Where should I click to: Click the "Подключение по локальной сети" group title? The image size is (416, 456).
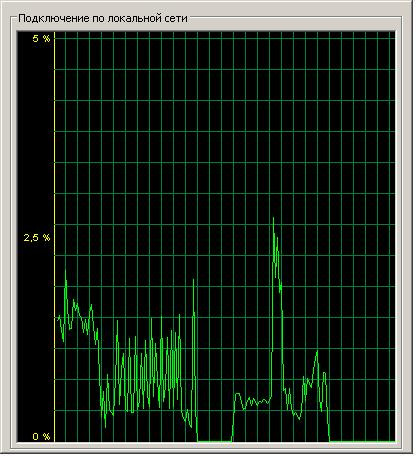coord(103,18)
